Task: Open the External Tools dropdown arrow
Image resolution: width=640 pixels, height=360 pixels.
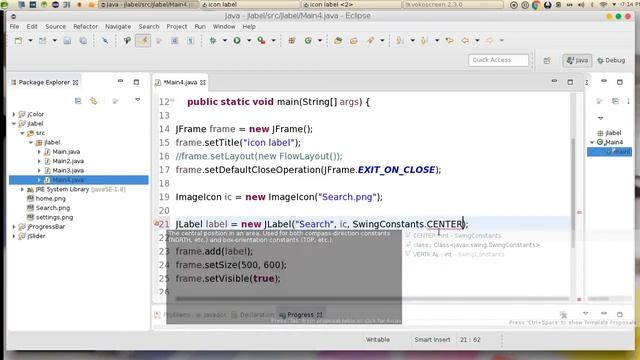Action: pyautogui.click(x=273, y=40)
